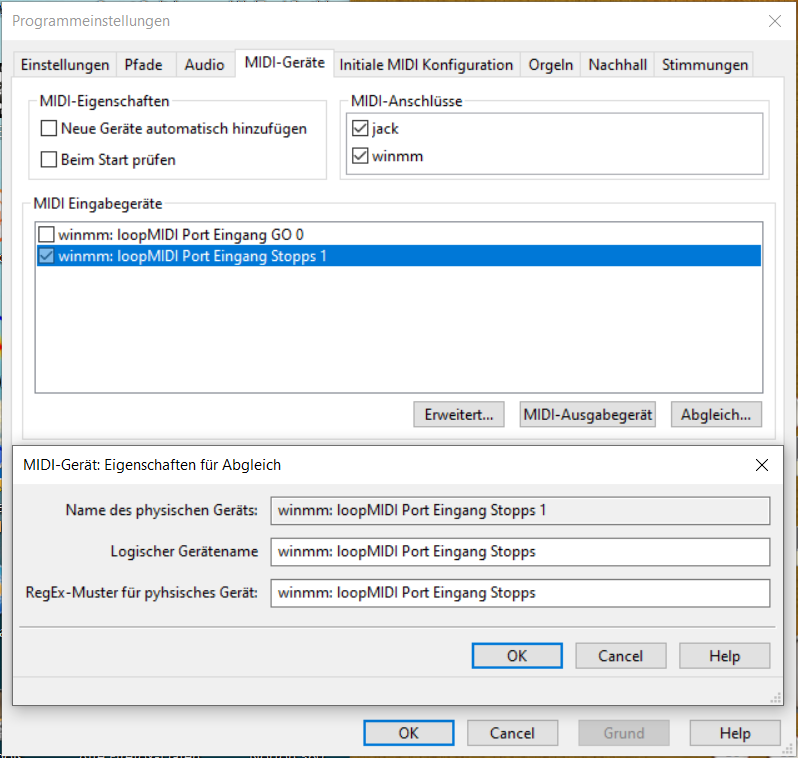Go to the Stimmungen tab
Screen dimensions: 798x758
click(x=704, y=65)
